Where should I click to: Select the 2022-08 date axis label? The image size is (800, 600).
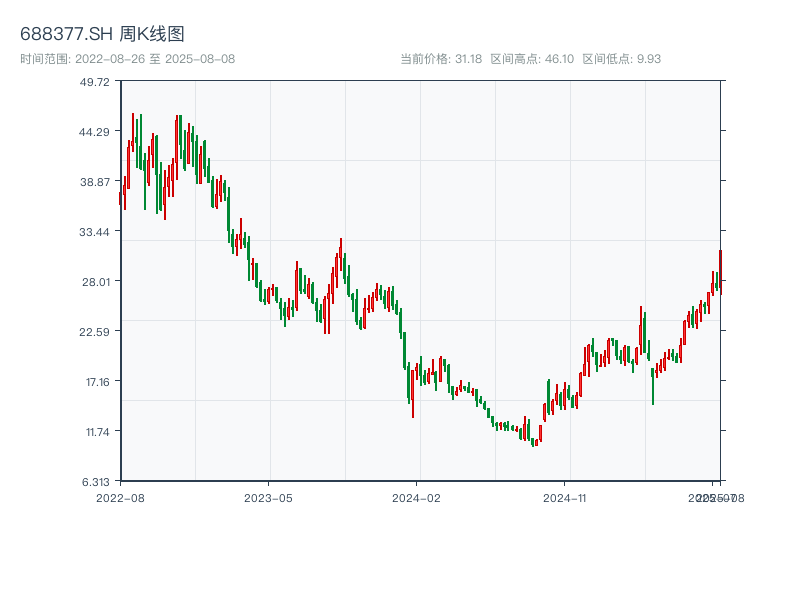pyautogui.click(x=120, y=497)
